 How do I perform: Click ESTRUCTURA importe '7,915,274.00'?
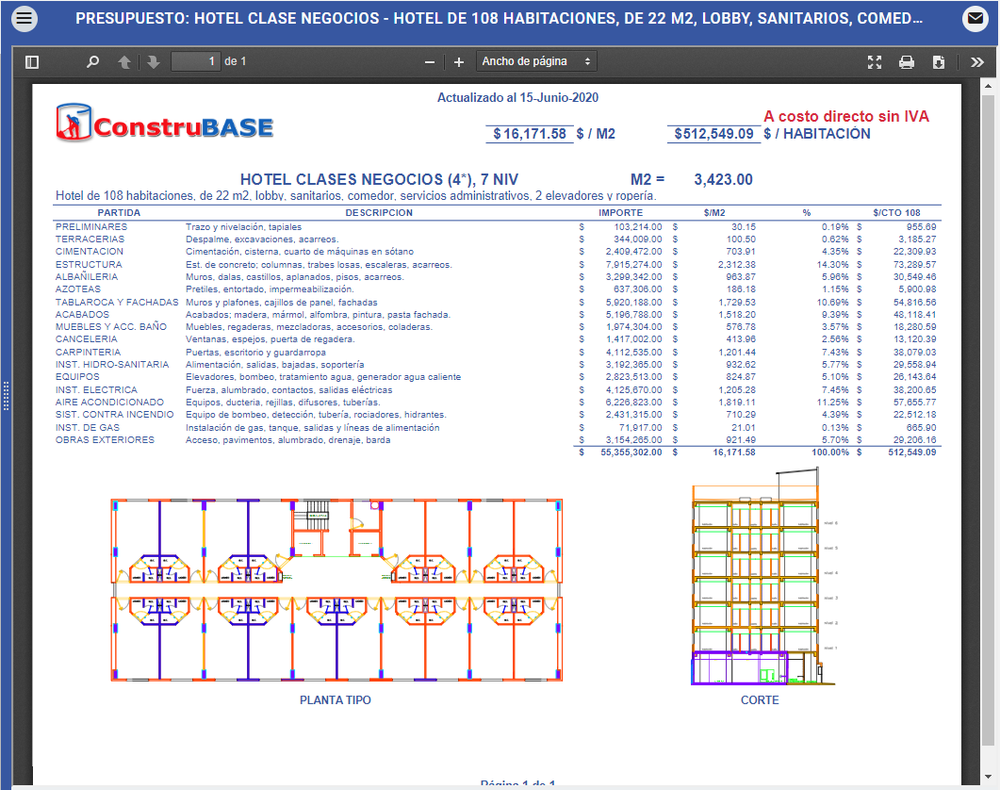click(x=634, y=265)
